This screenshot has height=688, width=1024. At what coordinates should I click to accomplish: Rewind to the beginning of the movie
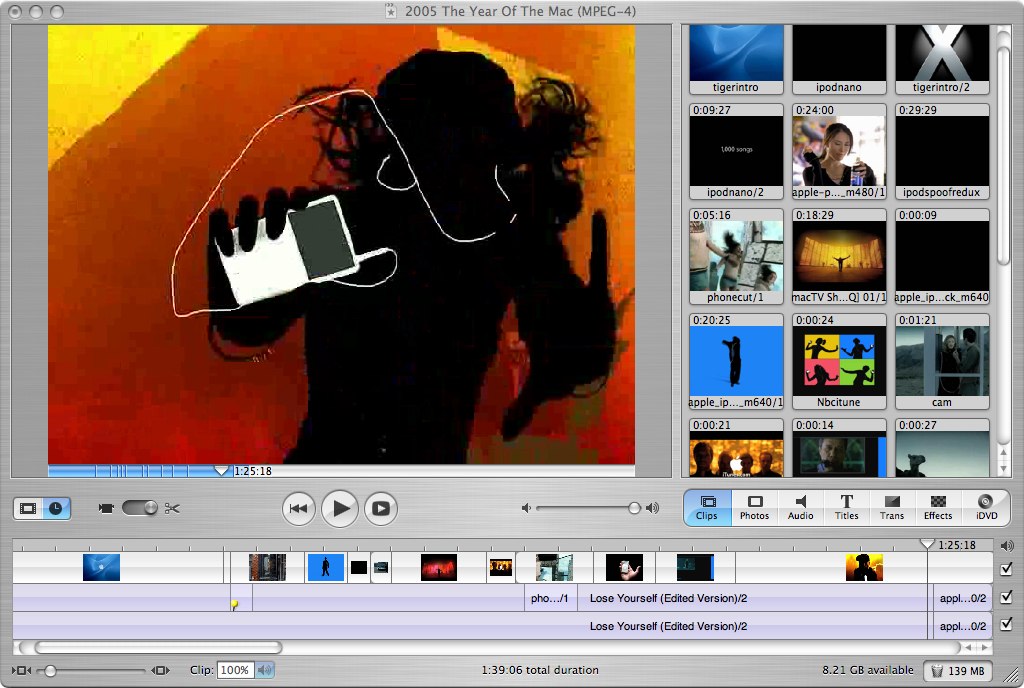[x=298, y=508]
